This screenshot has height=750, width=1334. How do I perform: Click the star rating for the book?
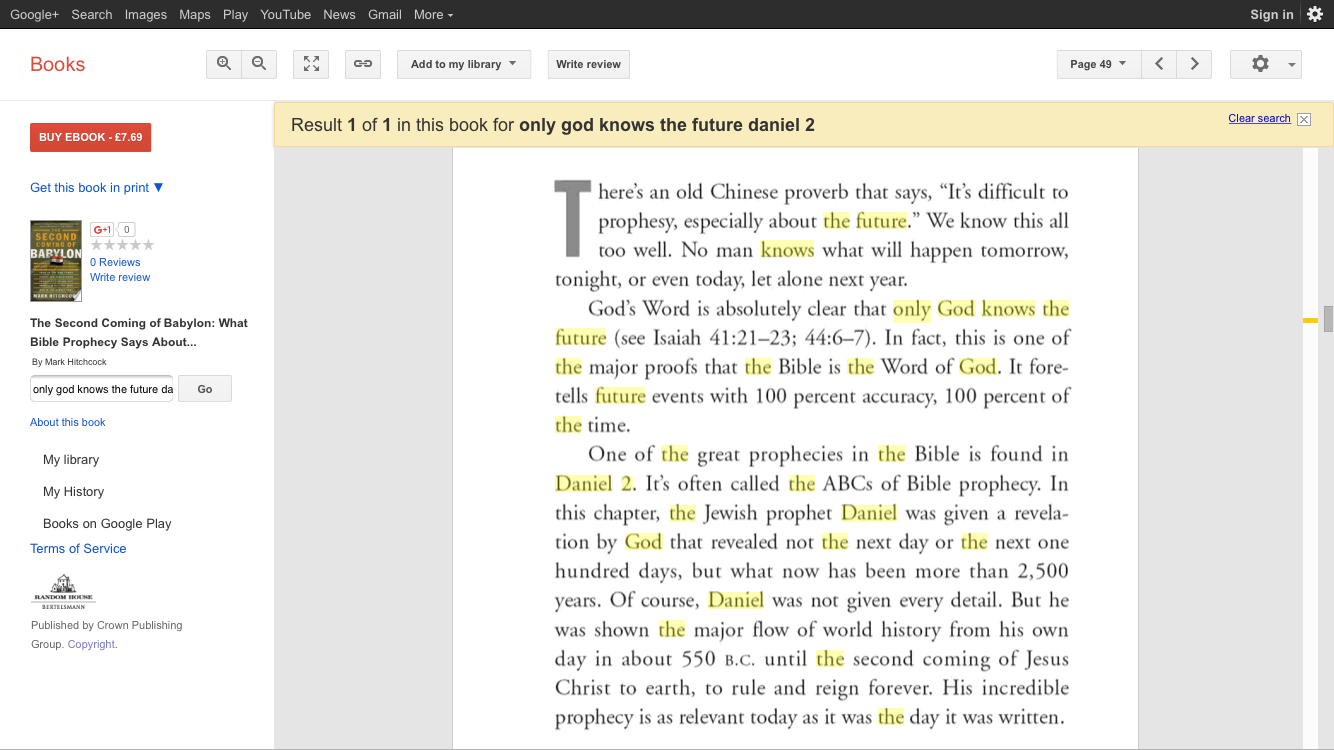[122, 245]
